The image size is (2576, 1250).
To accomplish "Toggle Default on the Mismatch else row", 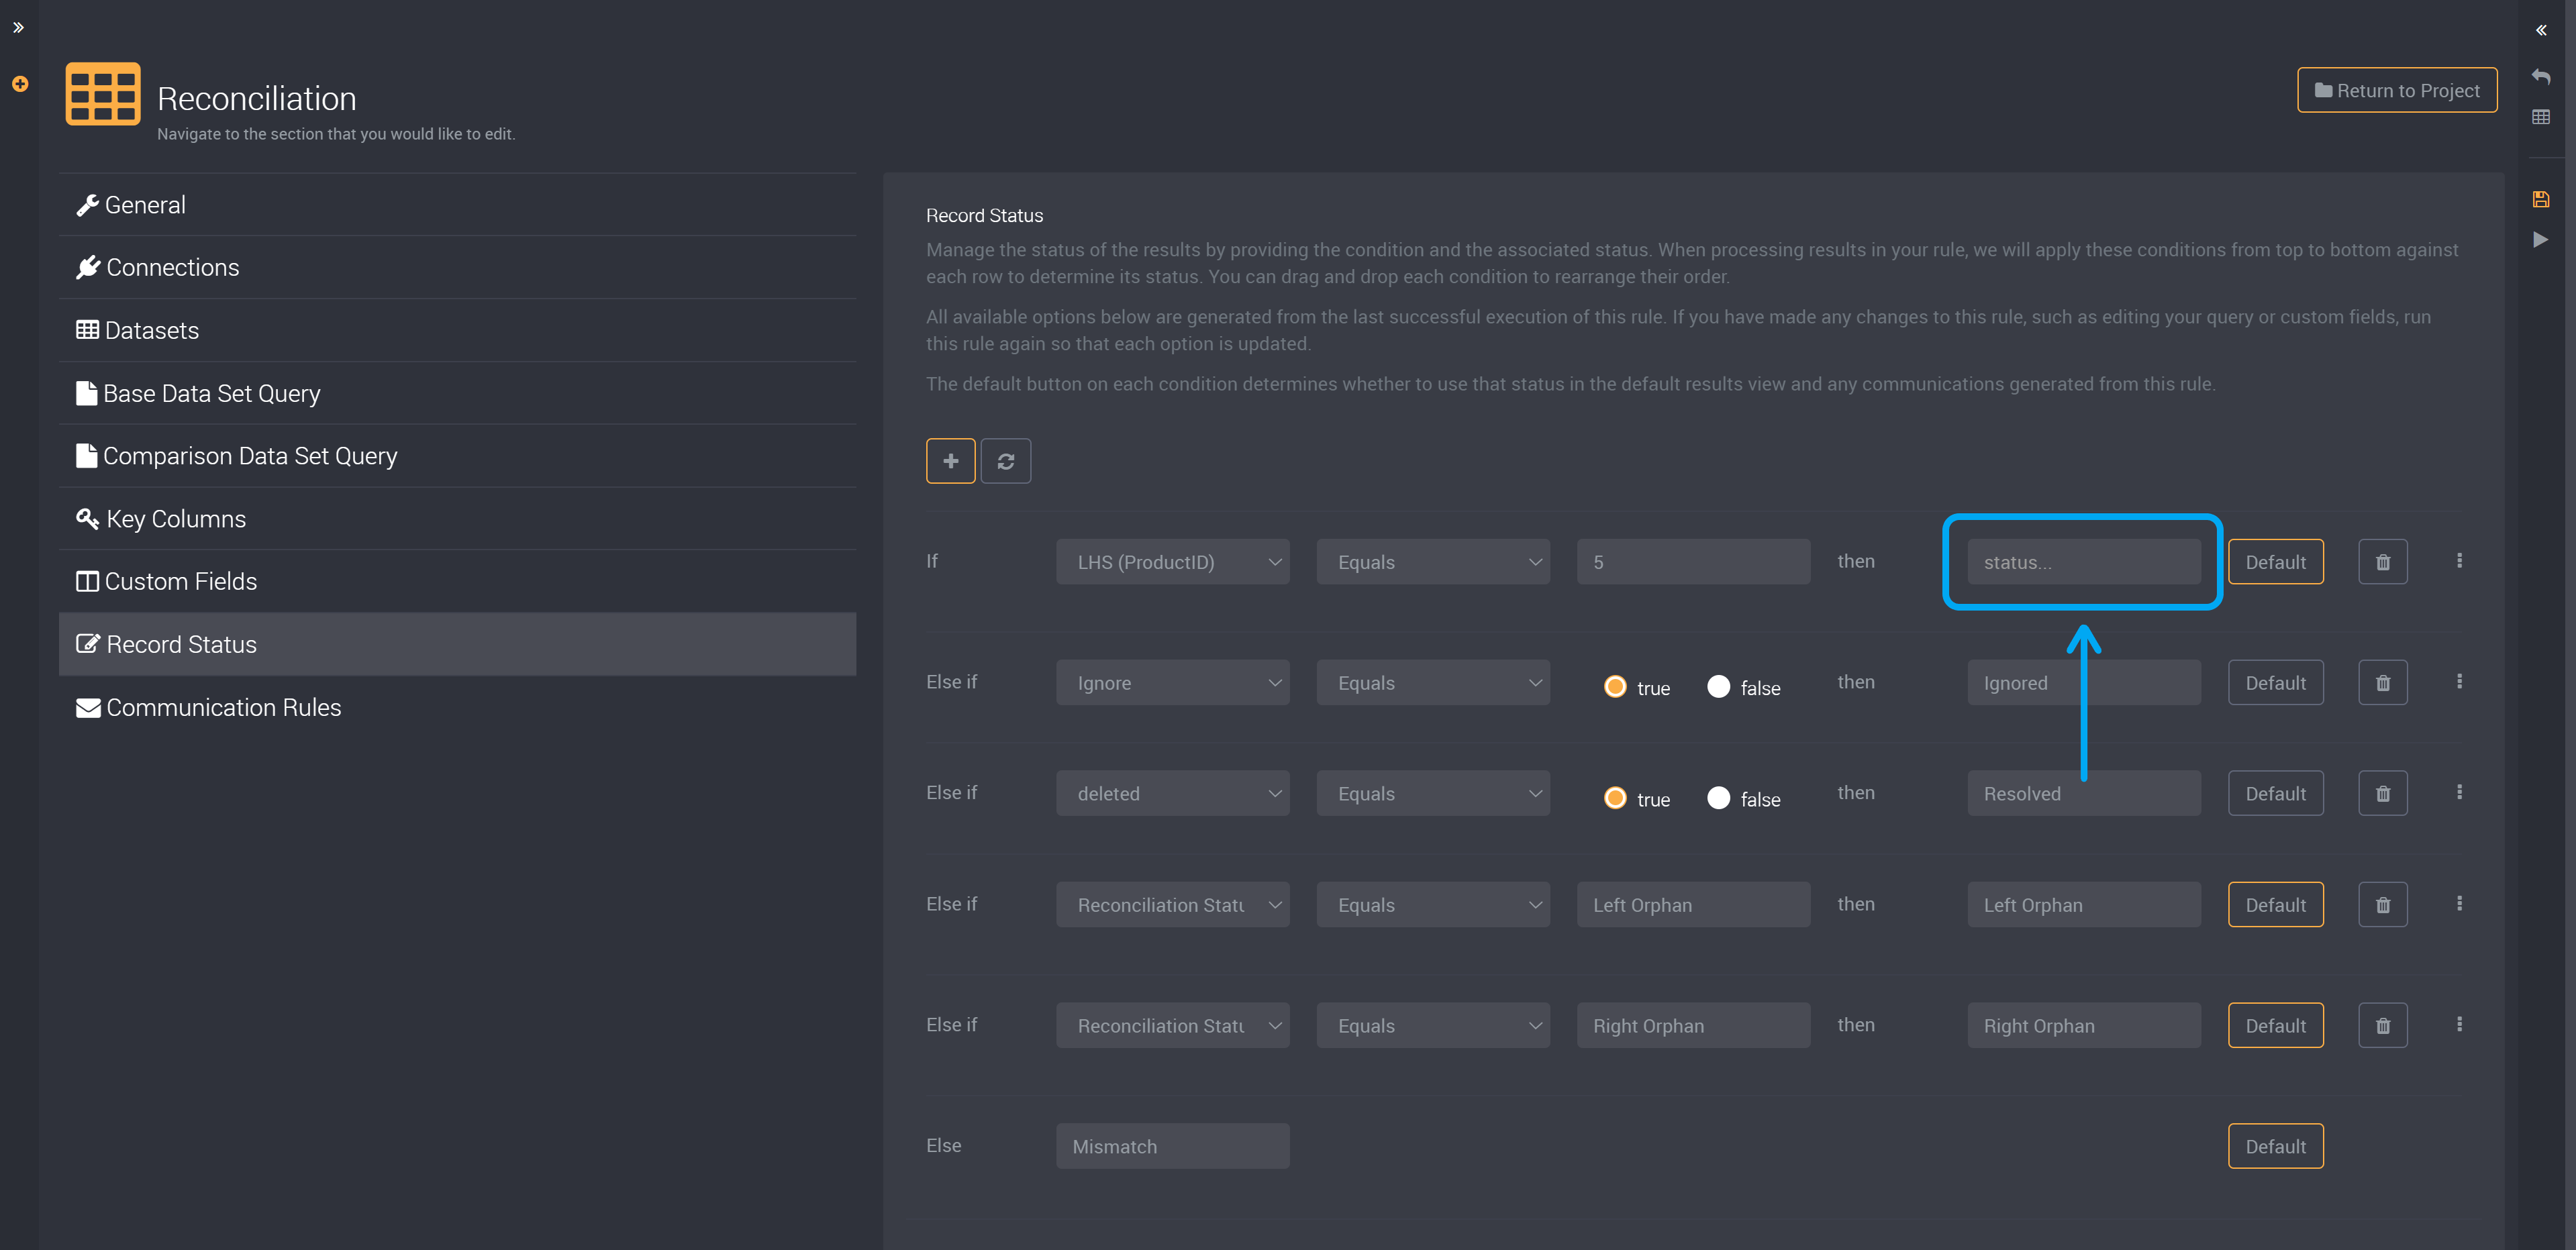I will click(x=2275, y=1147).
